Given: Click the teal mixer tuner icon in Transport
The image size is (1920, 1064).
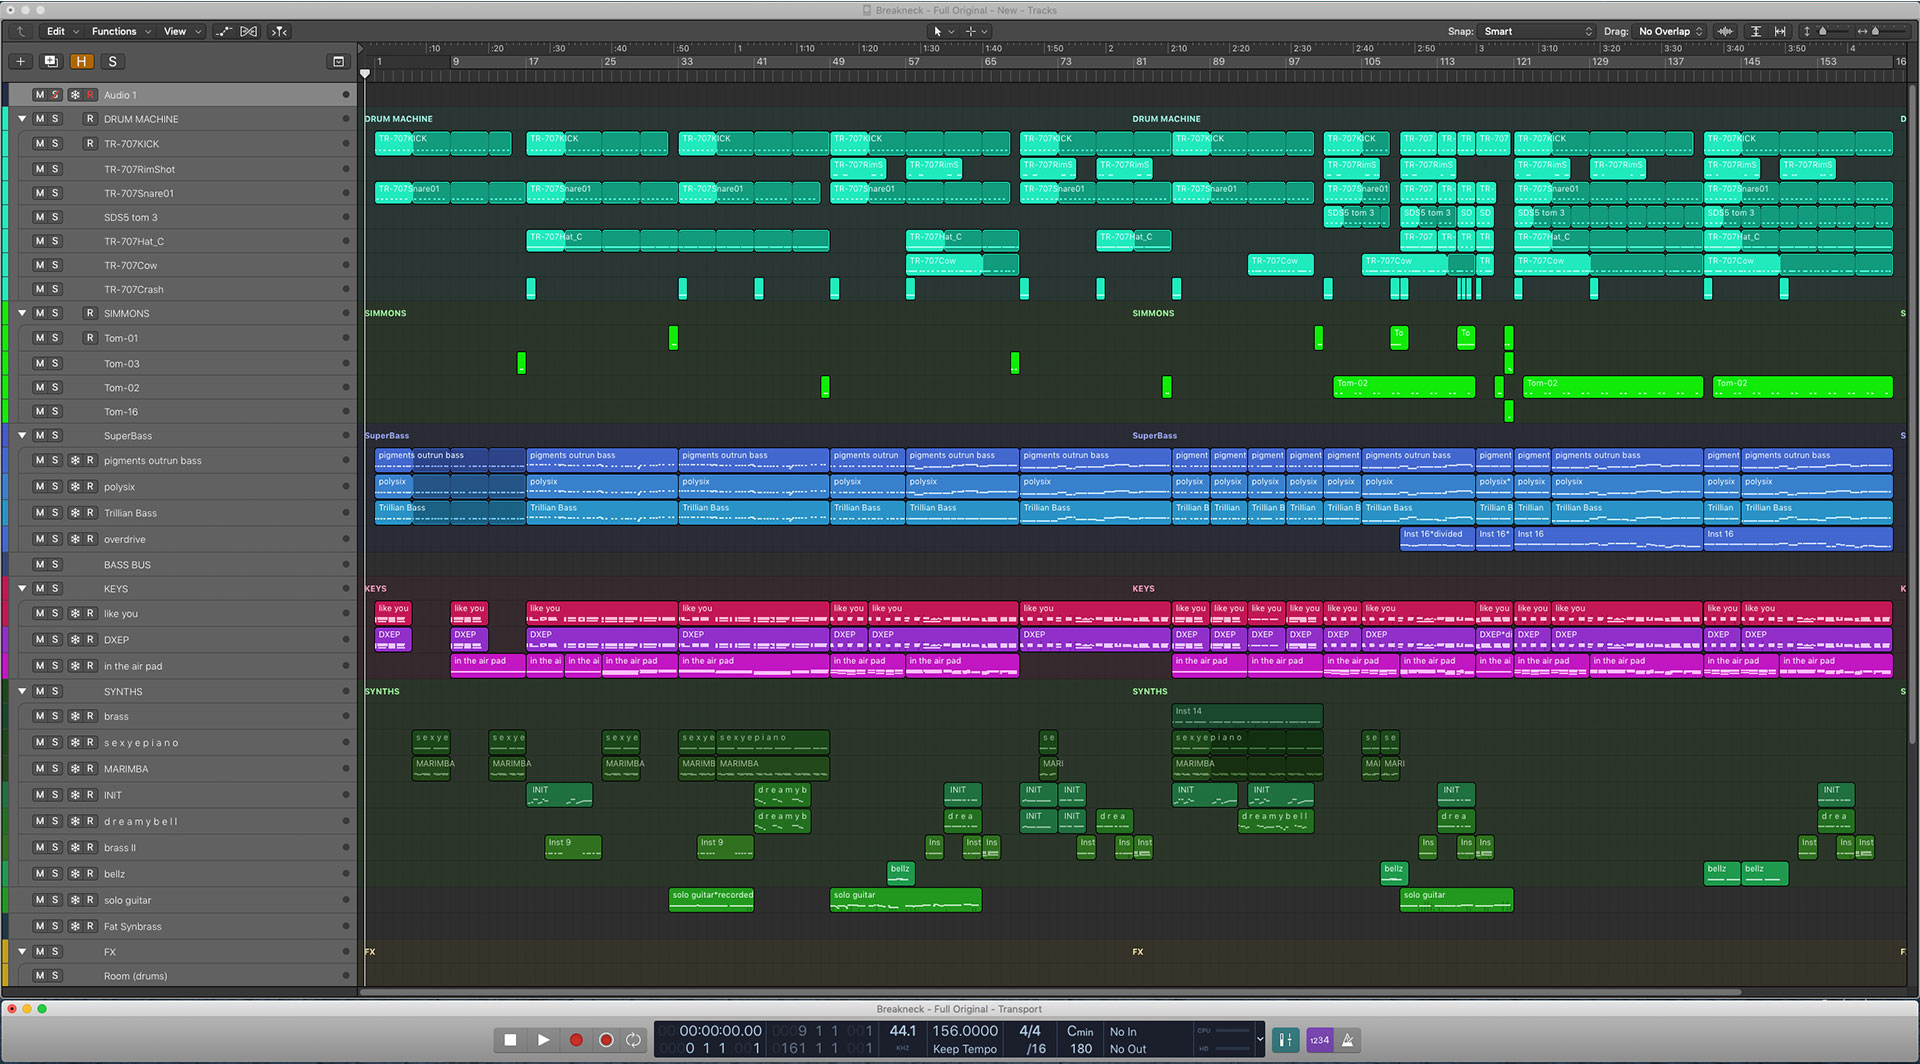Looking at the screenshot, I should point(1286,1040).
